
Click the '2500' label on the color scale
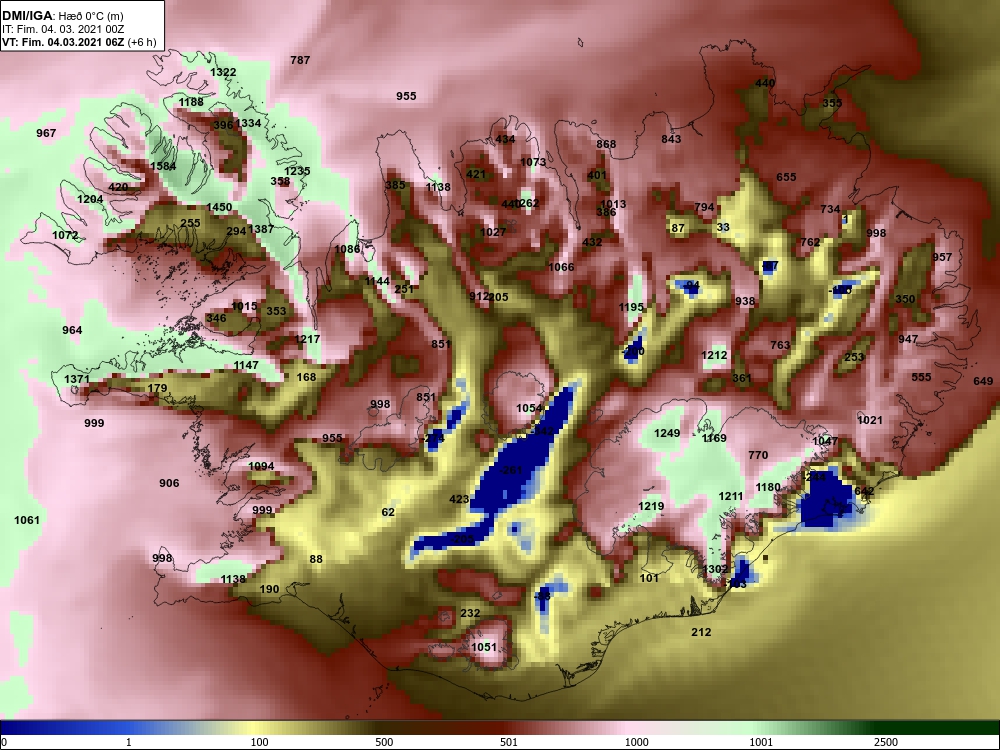(885, 742)
